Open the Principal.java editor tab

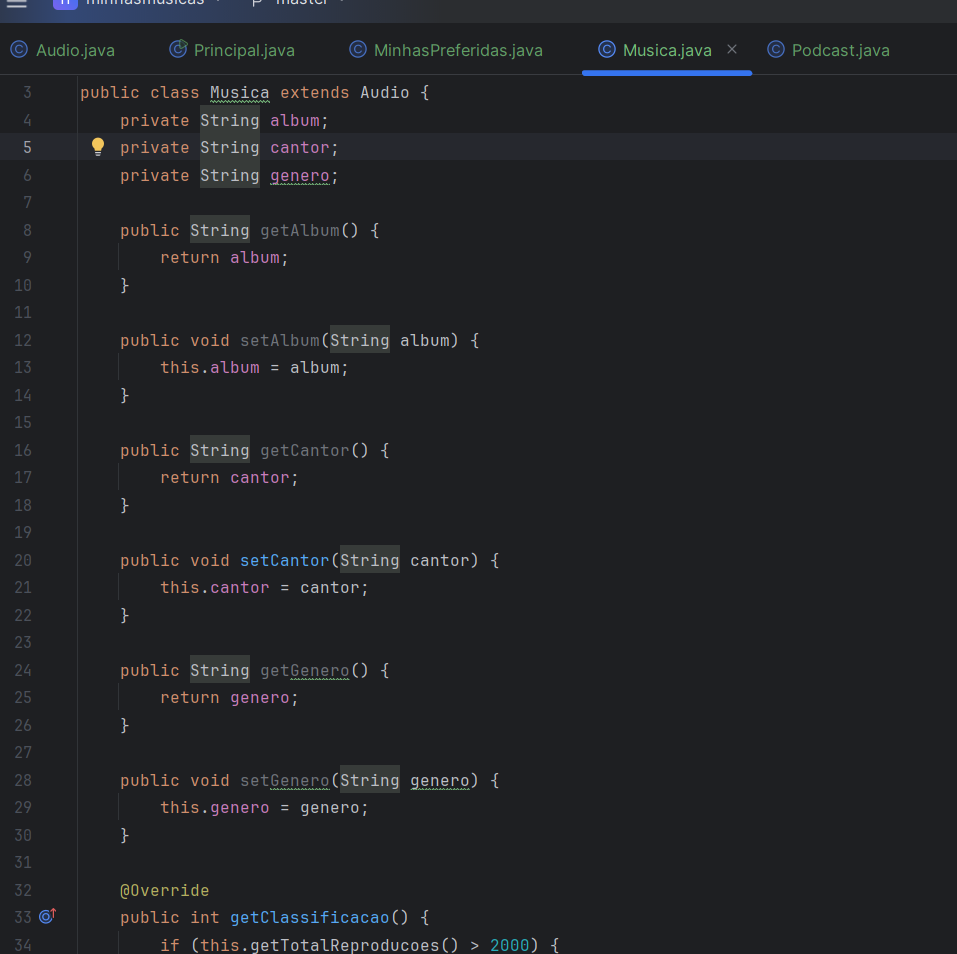click(x=232, y=50)
